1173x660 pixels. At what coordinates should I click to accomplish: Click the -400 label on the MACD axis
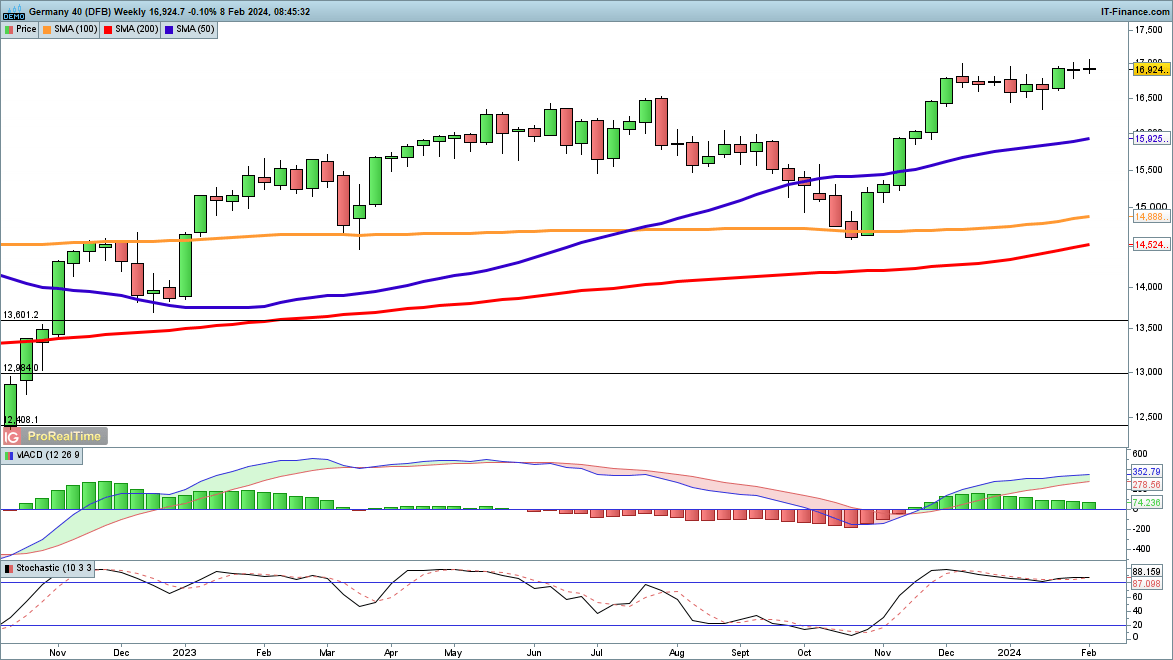pyautogui.click(x=1140, y=549)
